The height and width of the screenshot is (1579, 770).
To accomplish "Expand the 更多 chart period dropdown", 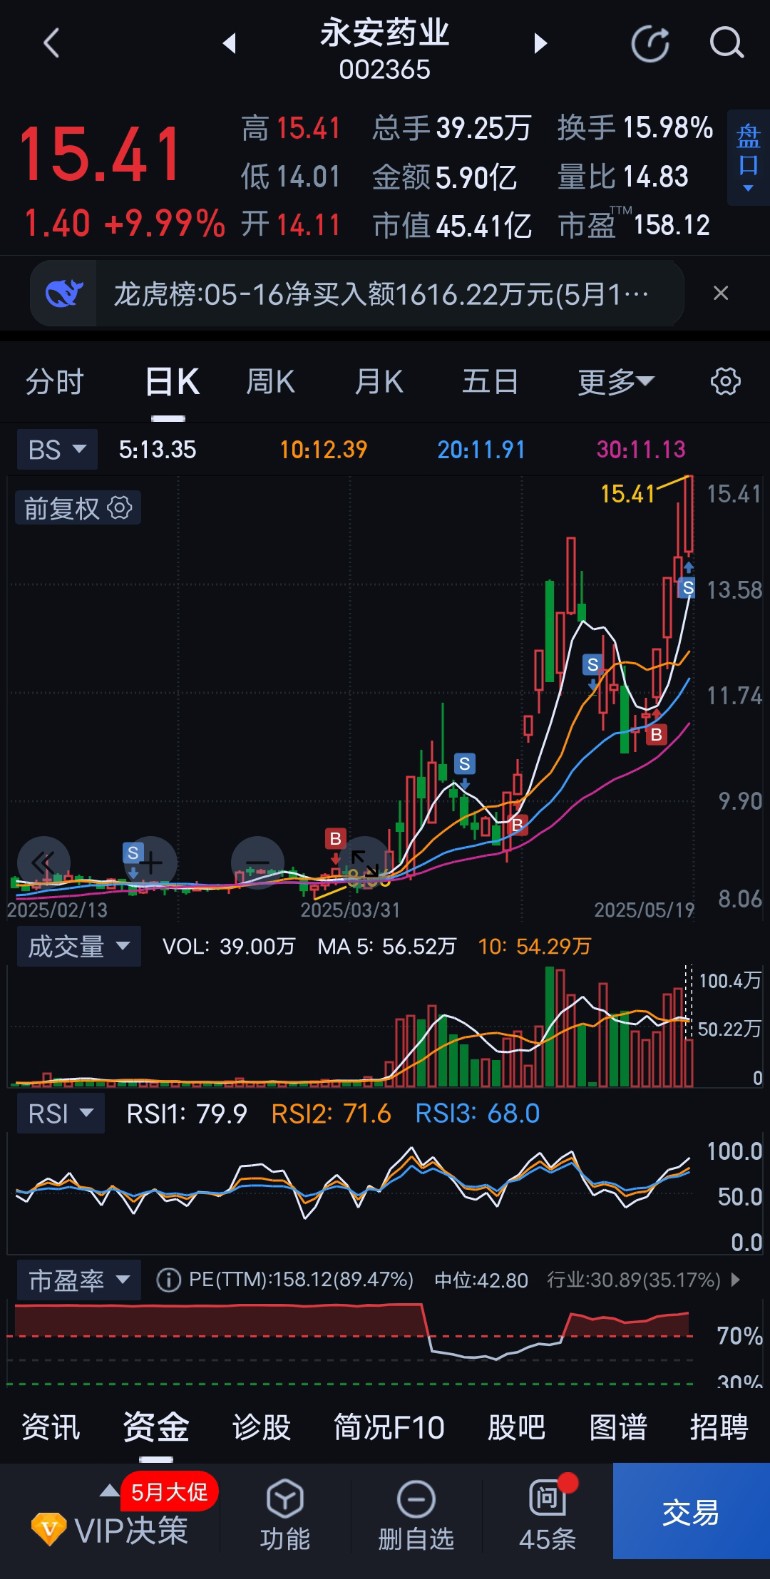I will [616, 382].
